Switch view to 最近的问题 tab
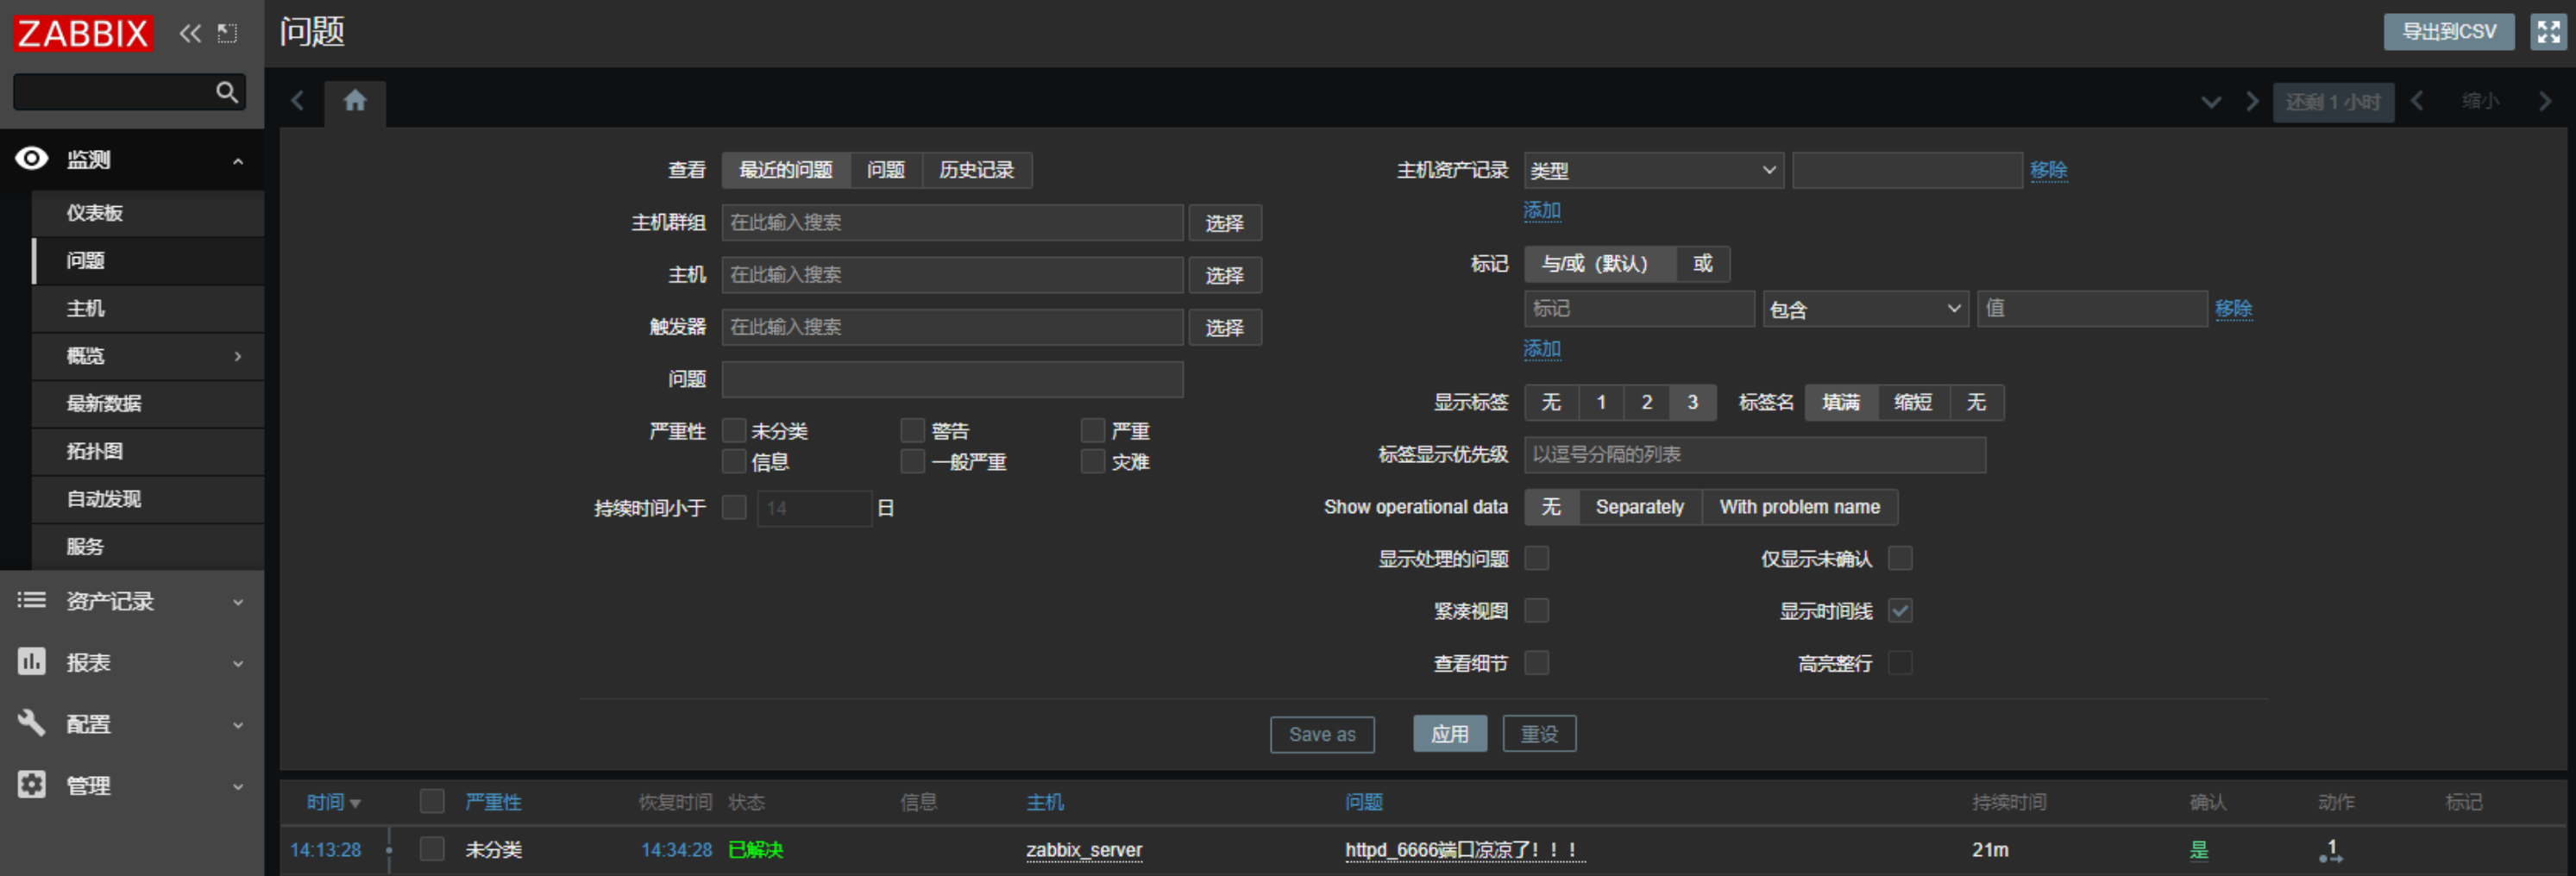This screenshot has width=2576, height=876. 786,170
